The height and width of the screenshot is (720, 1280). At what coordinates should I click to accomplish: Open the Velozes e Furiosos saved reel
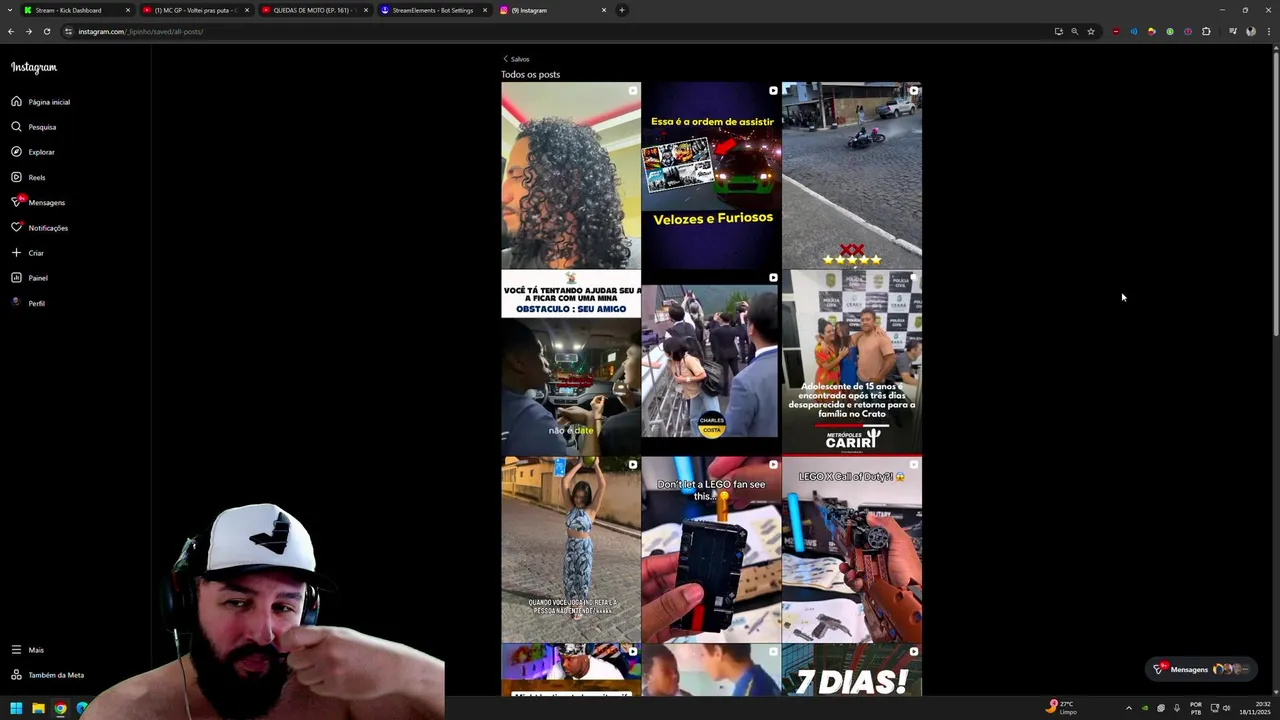(x=711, y=176)
